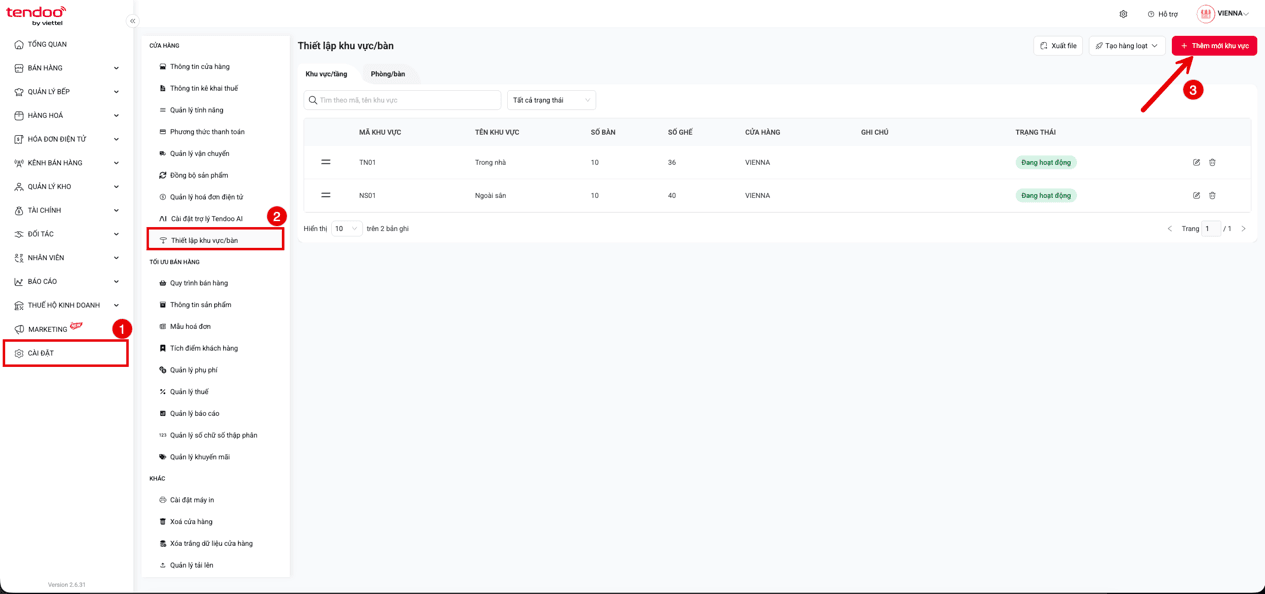Click the VIENNA store avatar icon
Image resolution: width=1265 pixels, height=594 pixels.
(x=1206, y=14)
